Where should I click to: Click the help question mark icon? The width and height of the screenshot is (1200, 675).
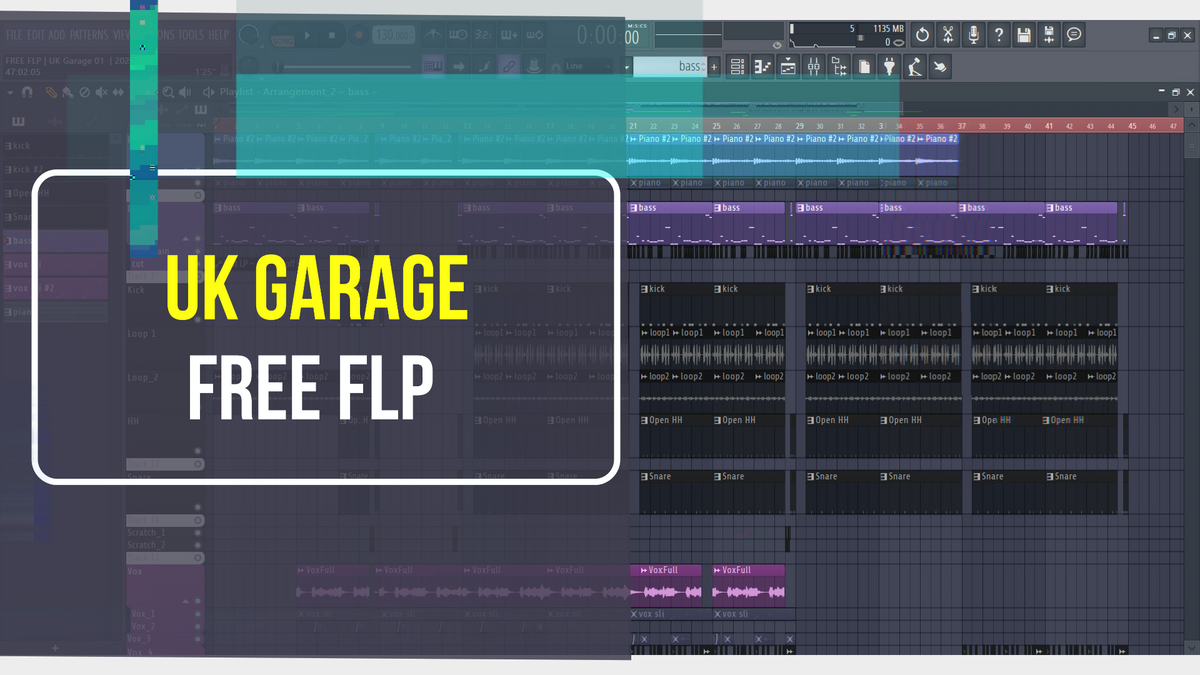(x=998, y=35)
